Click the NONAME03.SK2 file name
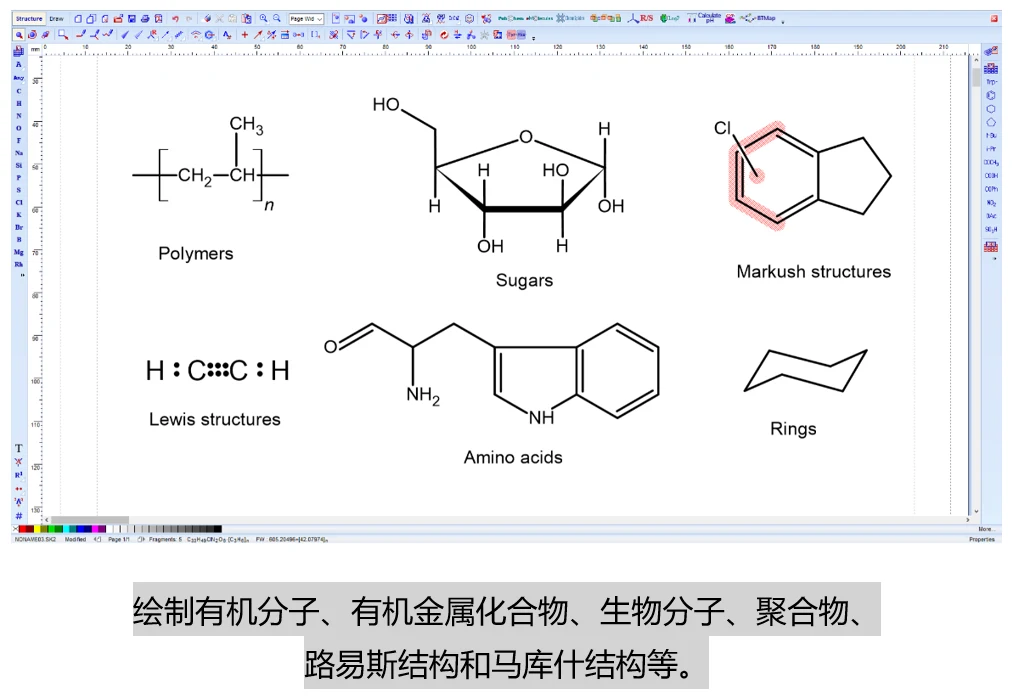1012x697 pixels. pos(35,539)
